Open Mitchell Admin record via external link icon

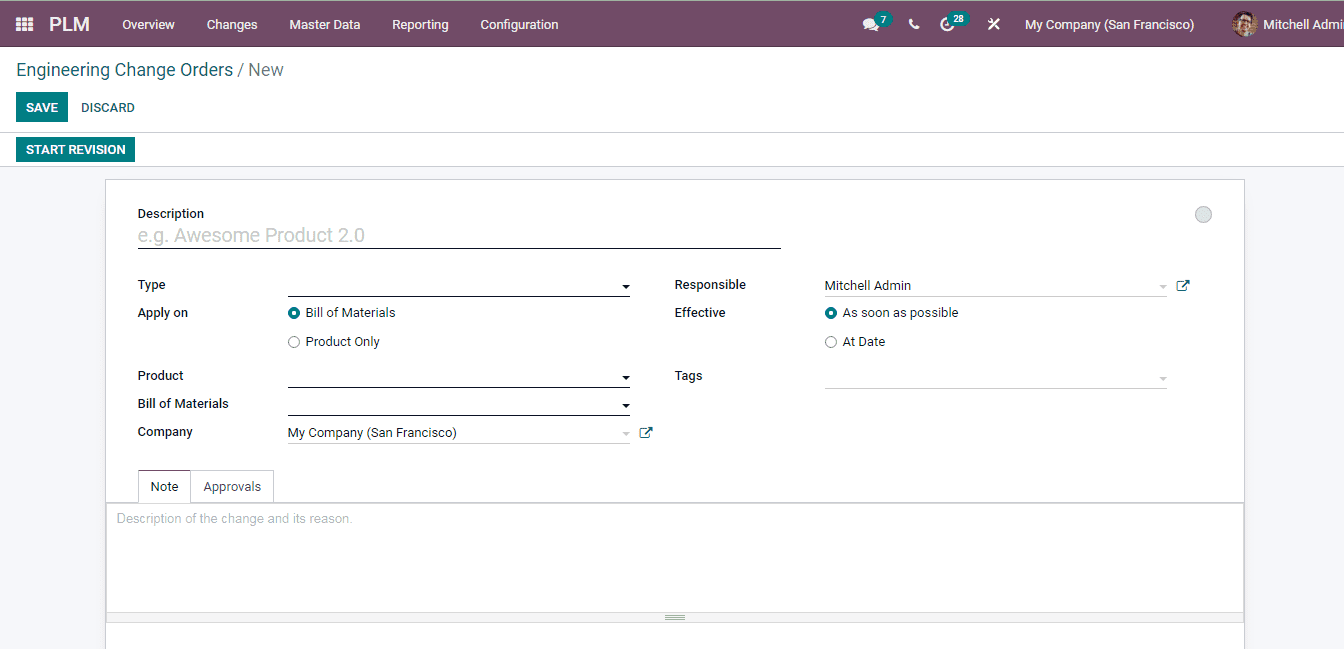point(1182,285)
